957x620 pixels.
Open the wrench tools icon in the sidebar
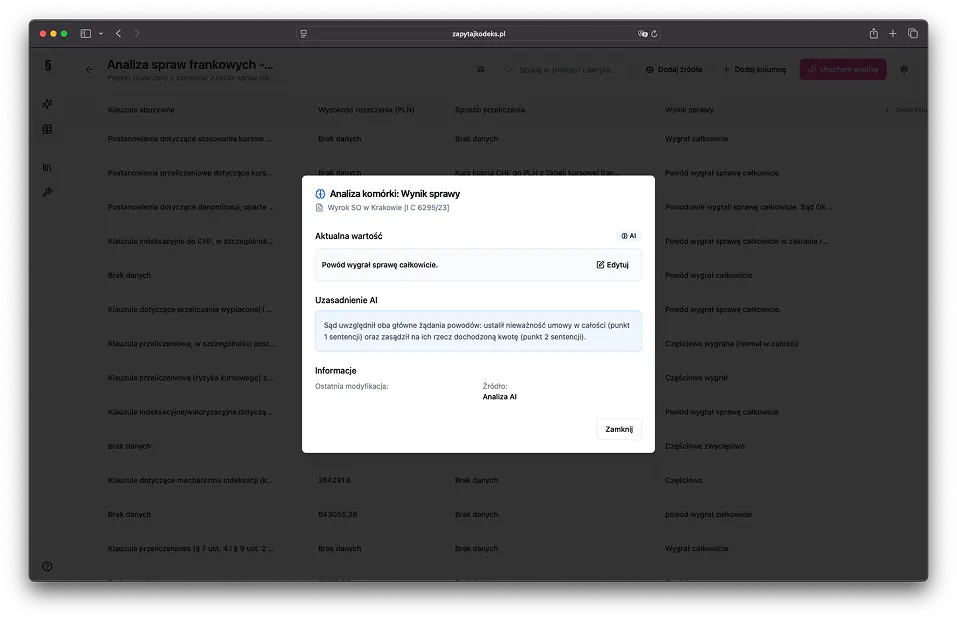[47, 192]
